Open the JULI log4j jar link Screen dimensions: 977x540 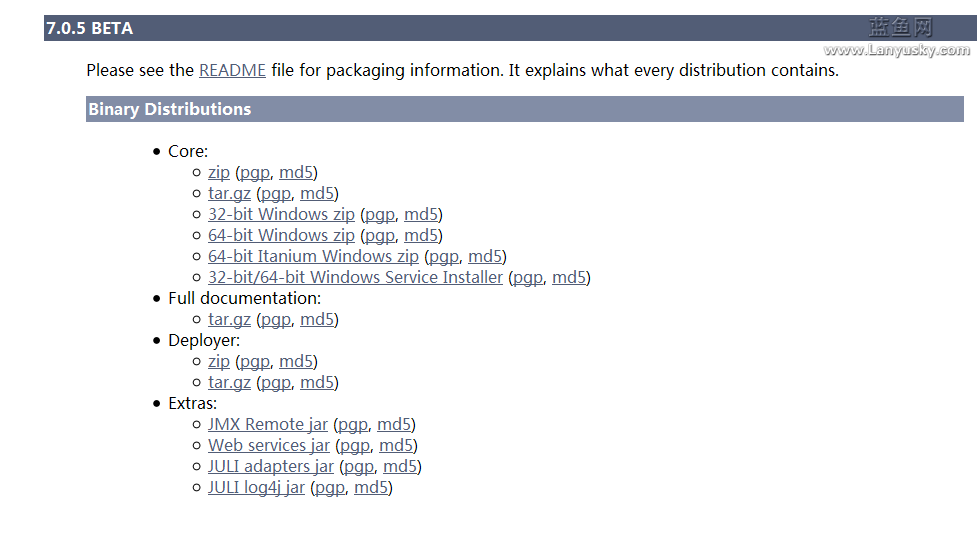pos(256,488)
